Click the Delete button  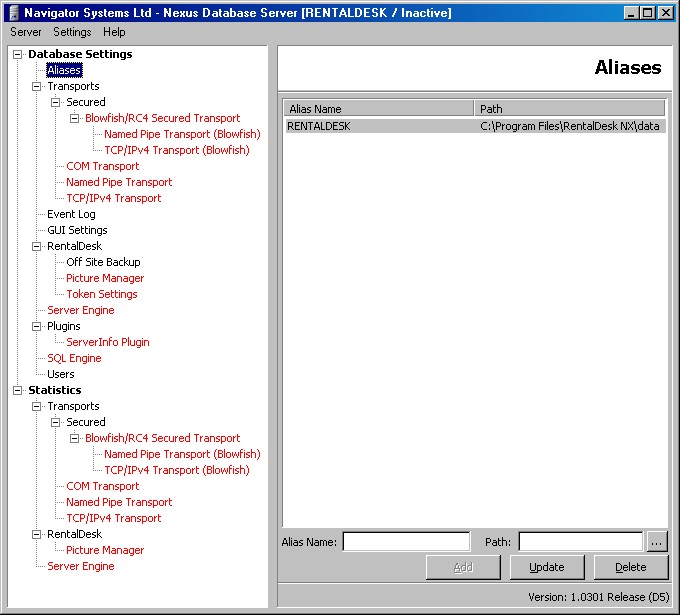click(631, 567)
